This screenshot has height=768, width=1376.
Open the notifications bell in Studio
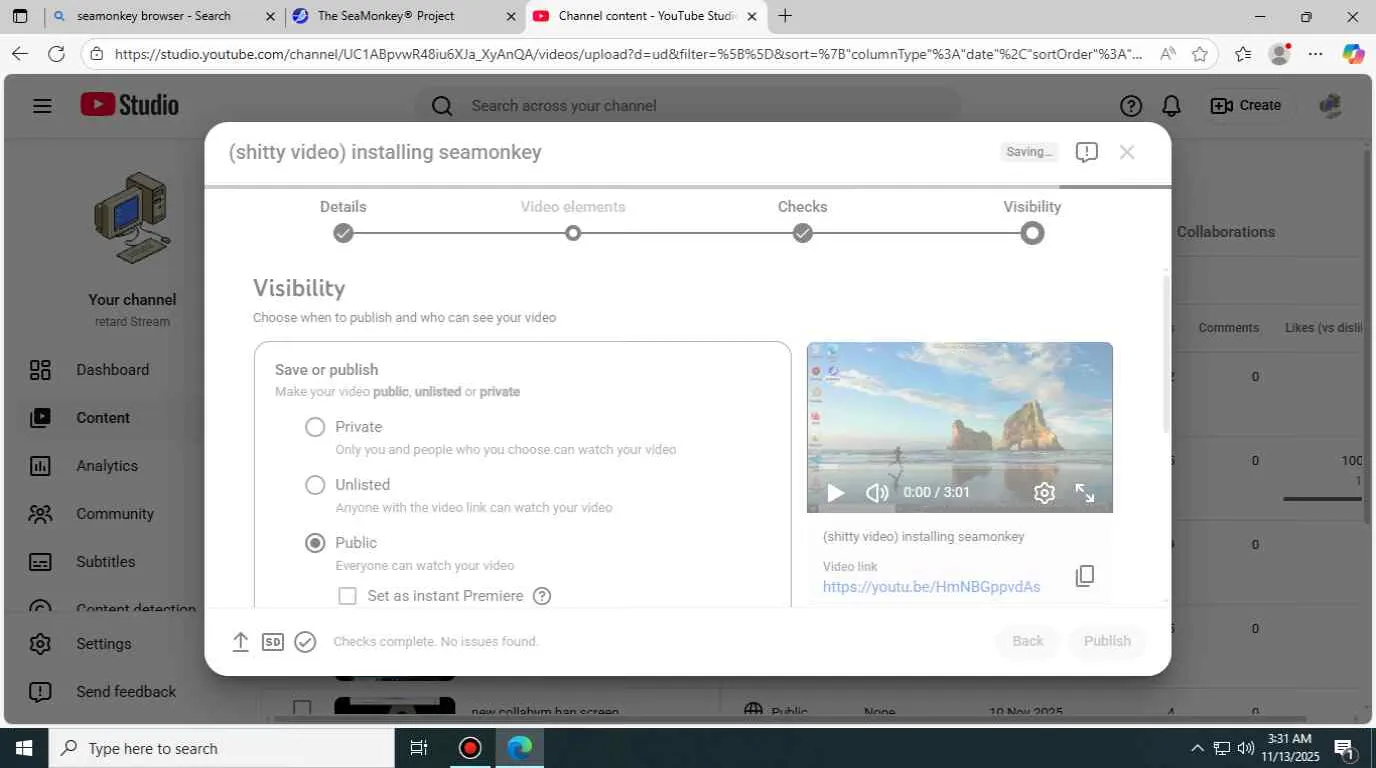coord(1171,106)
